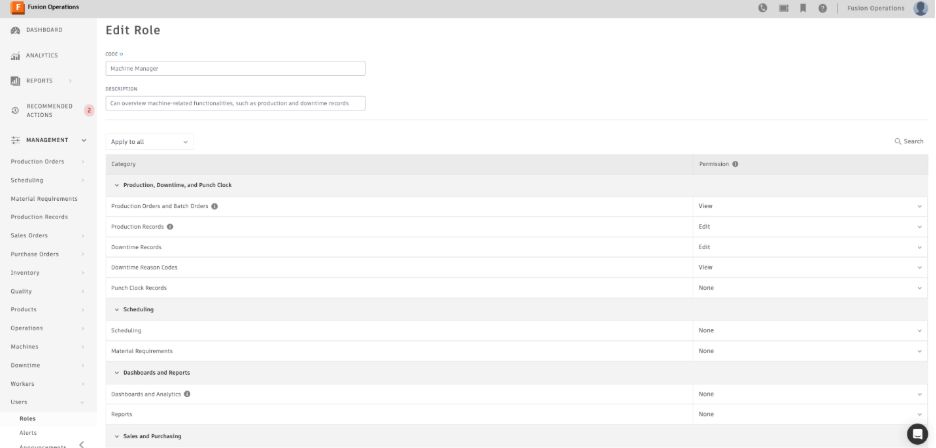Click info icon beside Production Records row

[170, 227]
